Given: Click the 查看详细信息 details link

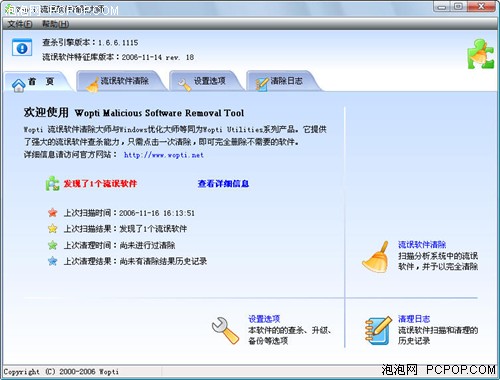Looking at the screenshot, I should tap(223, 184).
